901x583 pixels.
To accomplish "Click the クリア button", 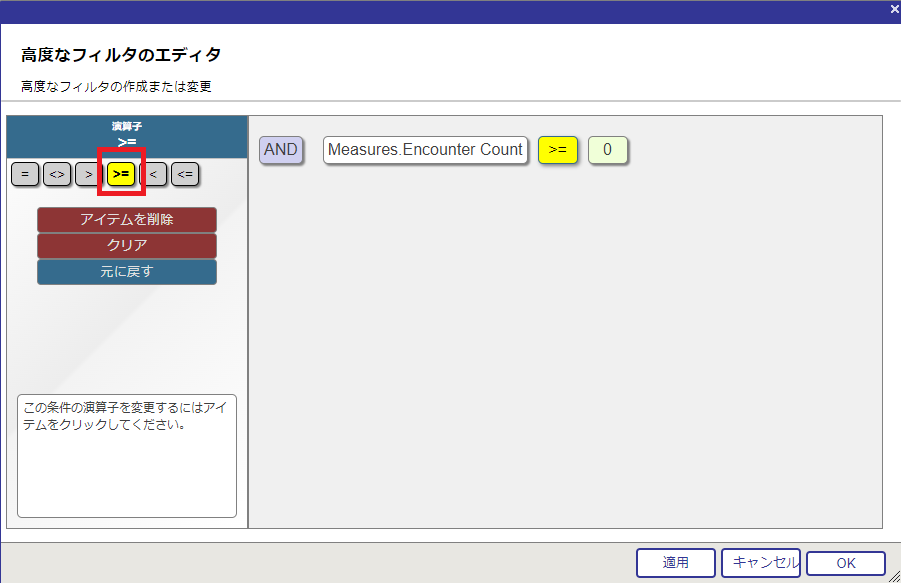I will 127,246.
